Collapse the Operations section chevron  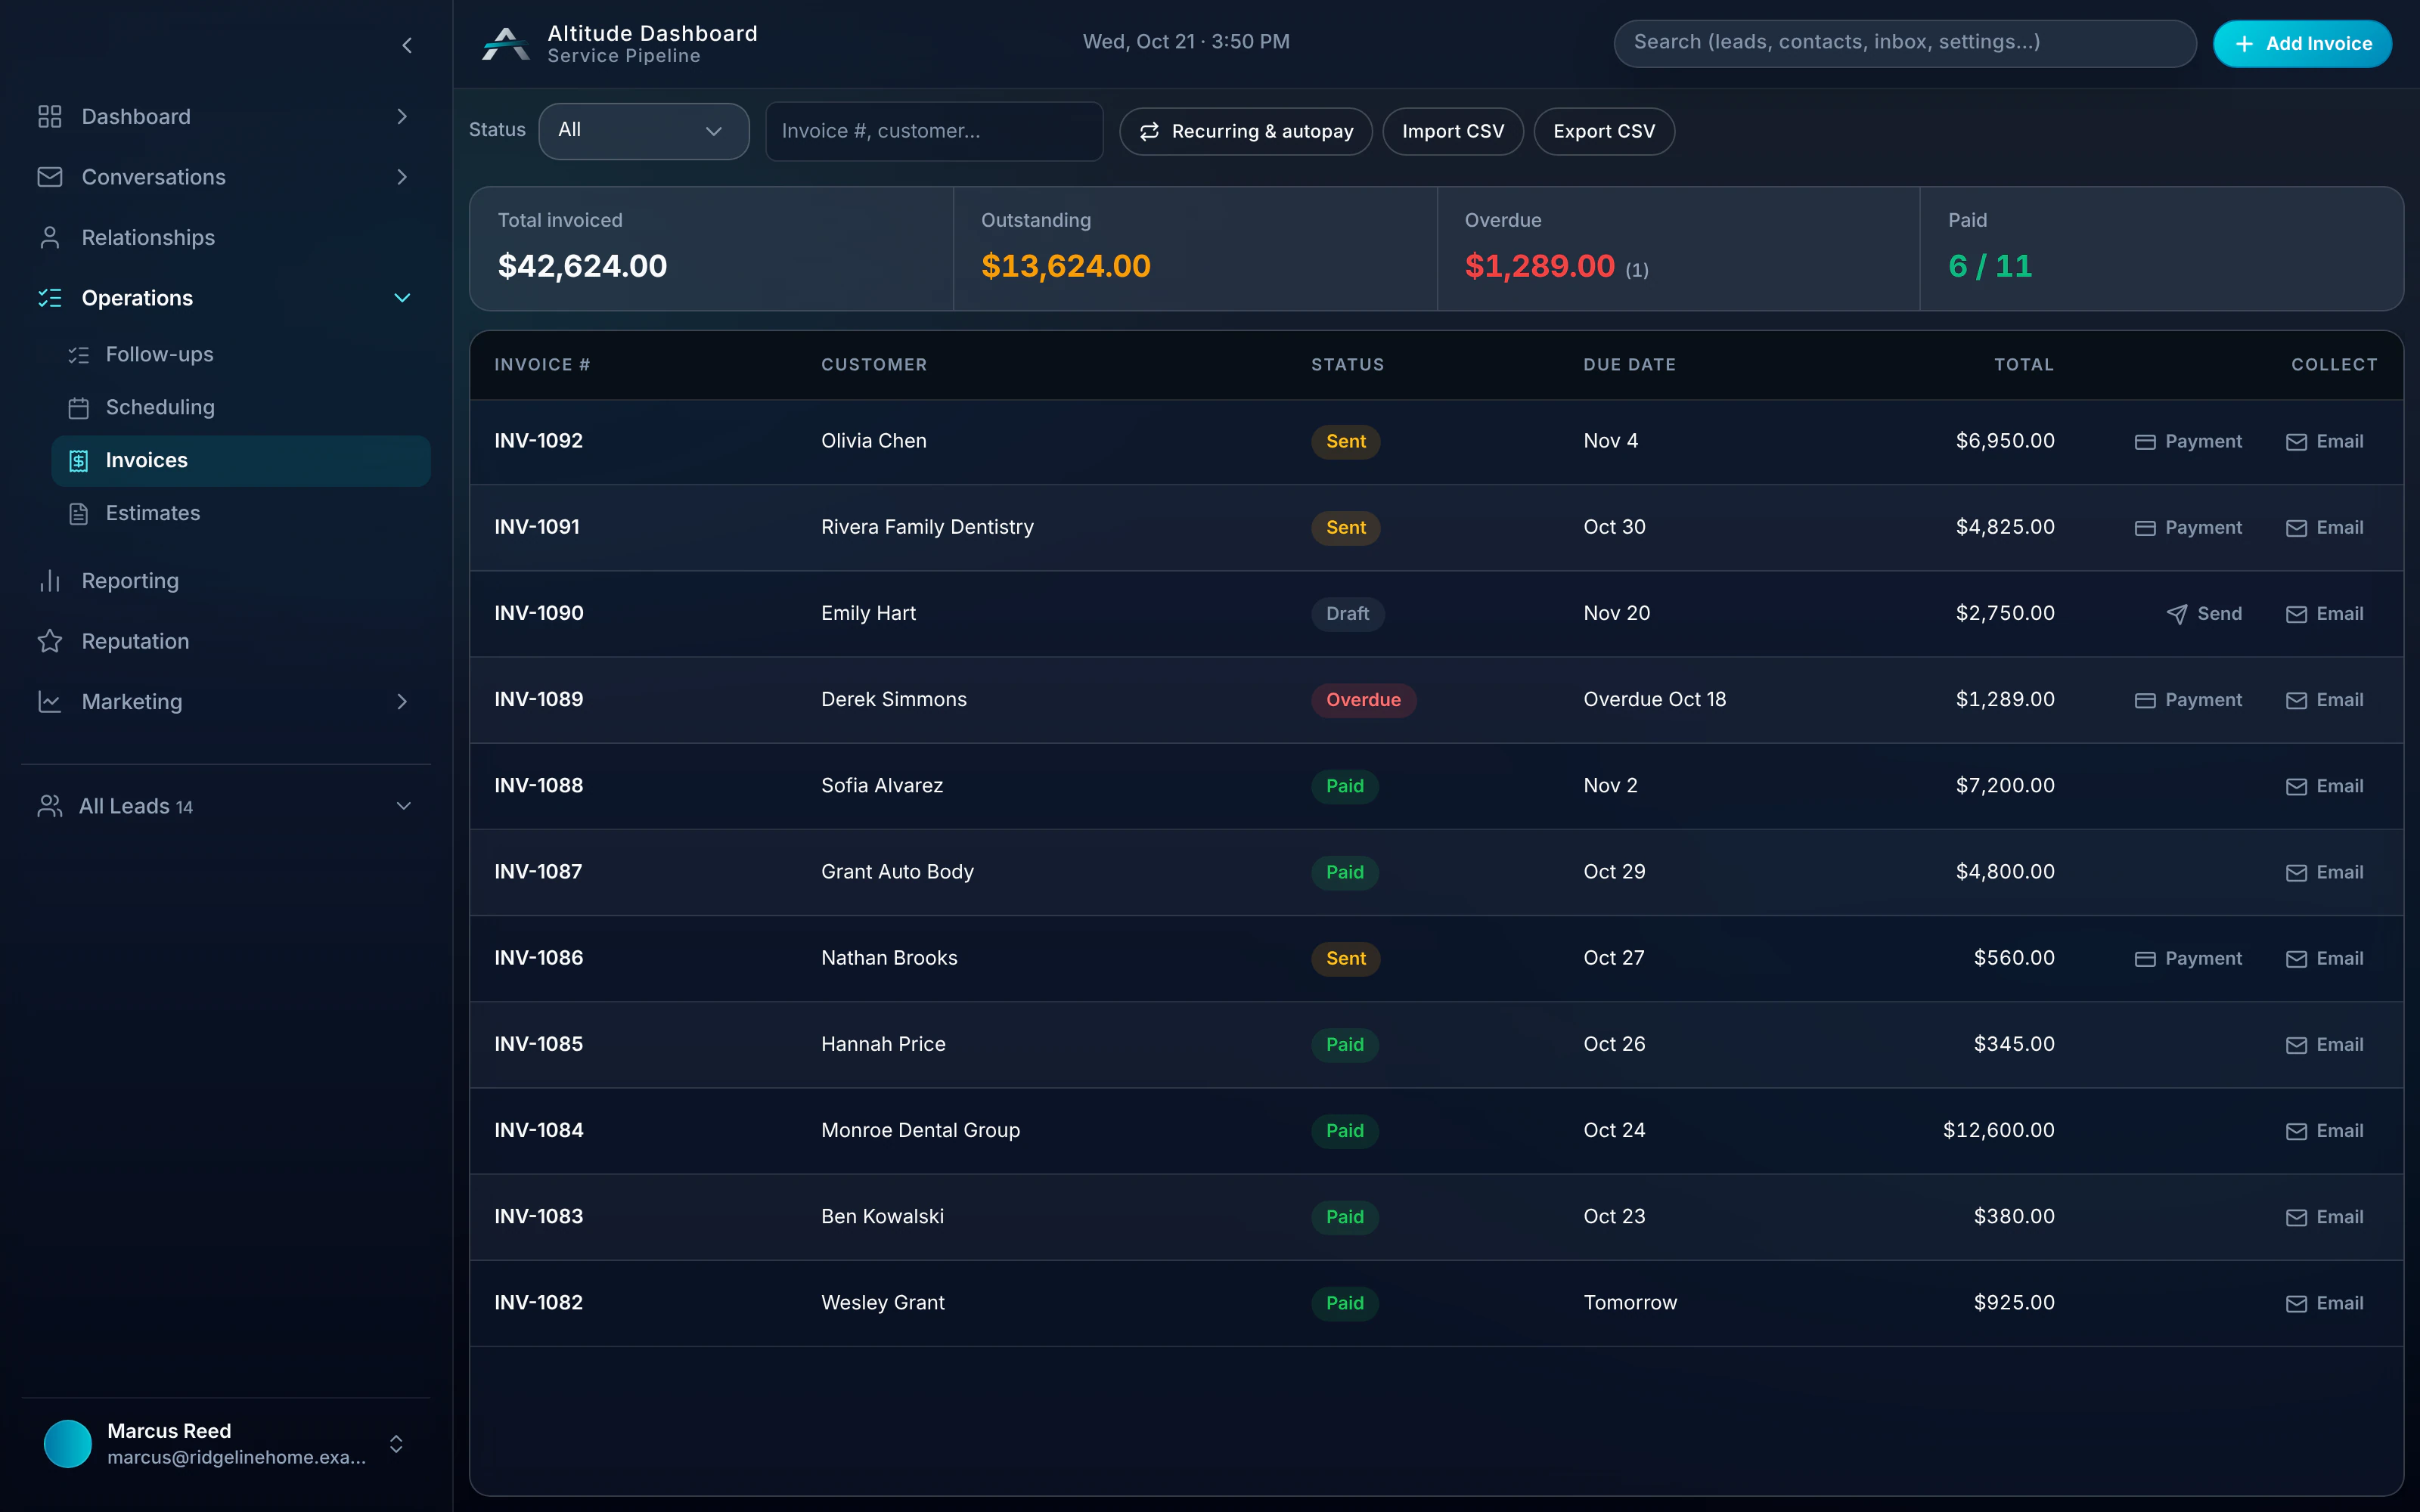pyautogui.click(x=402, y=298)
